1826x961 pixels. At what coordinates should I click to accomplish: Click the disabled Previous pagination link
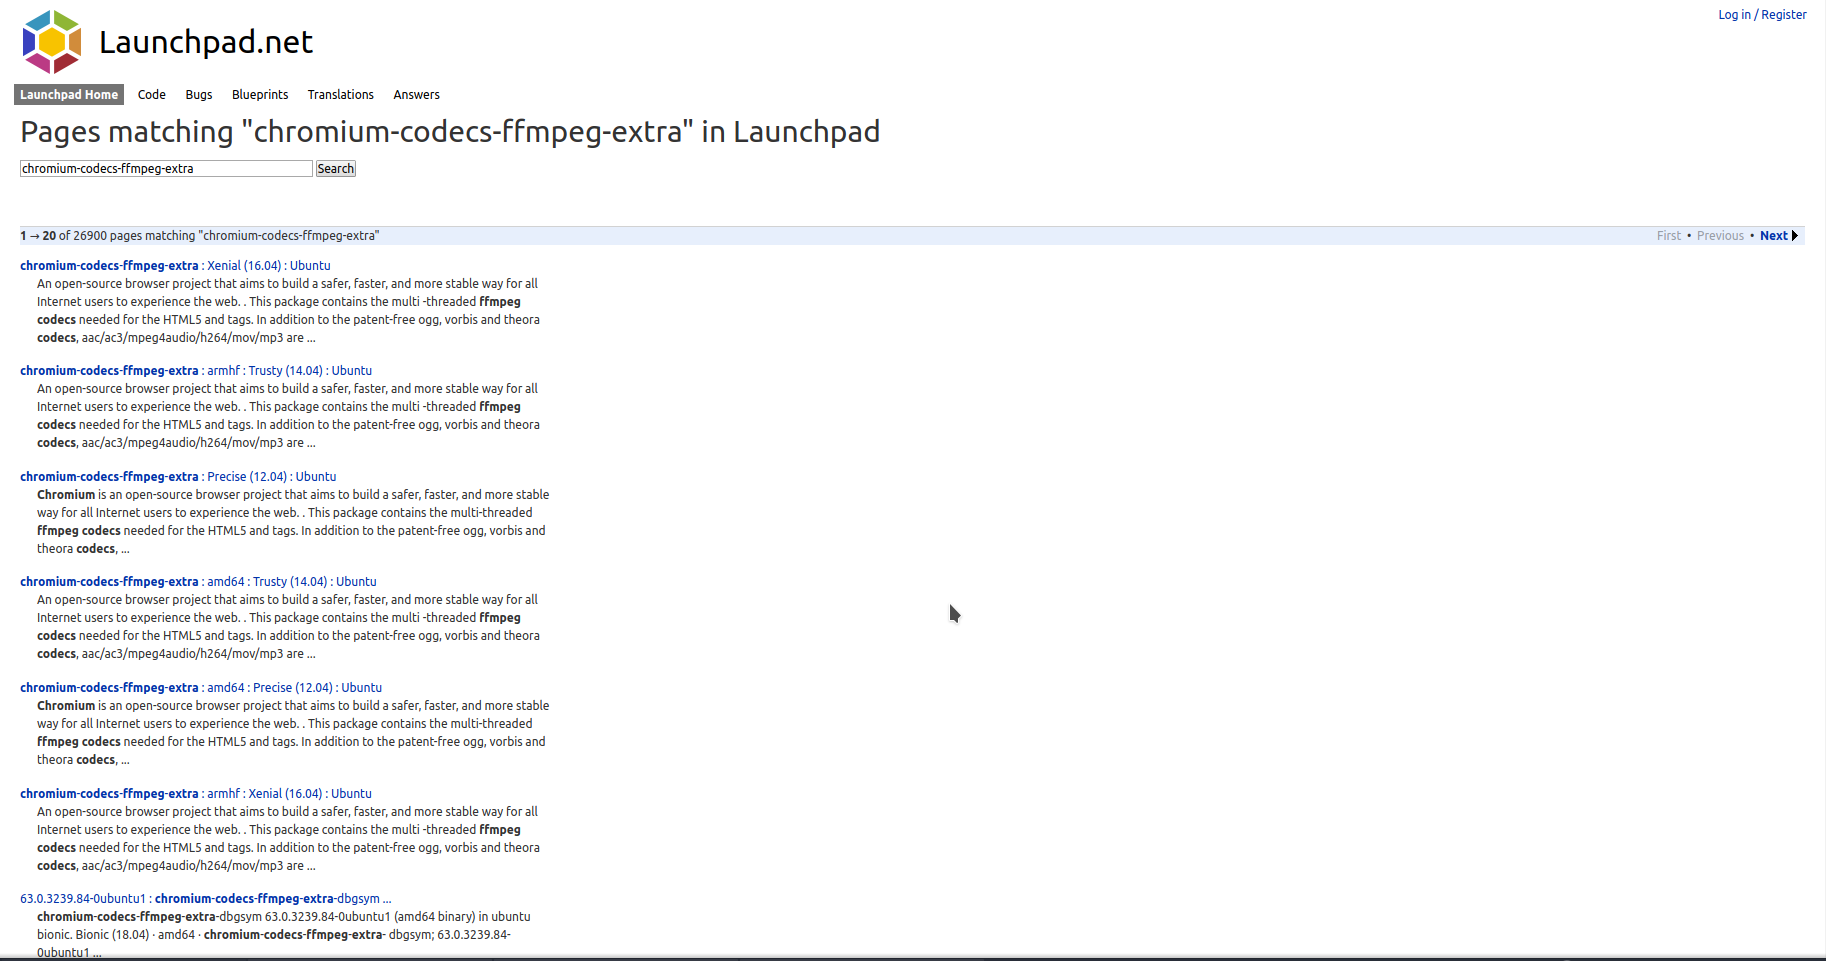[x=1720, y=236]
